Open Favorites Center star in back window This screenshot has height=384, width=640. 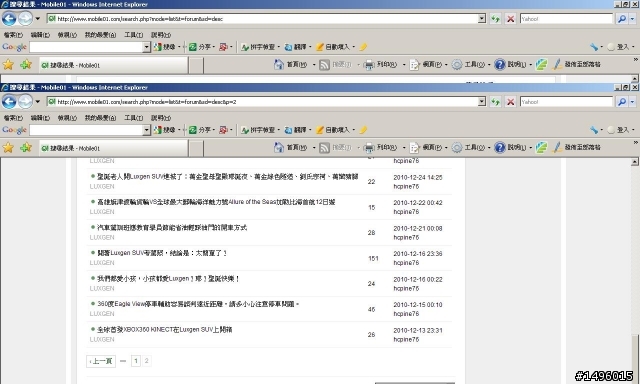(8, 64)
